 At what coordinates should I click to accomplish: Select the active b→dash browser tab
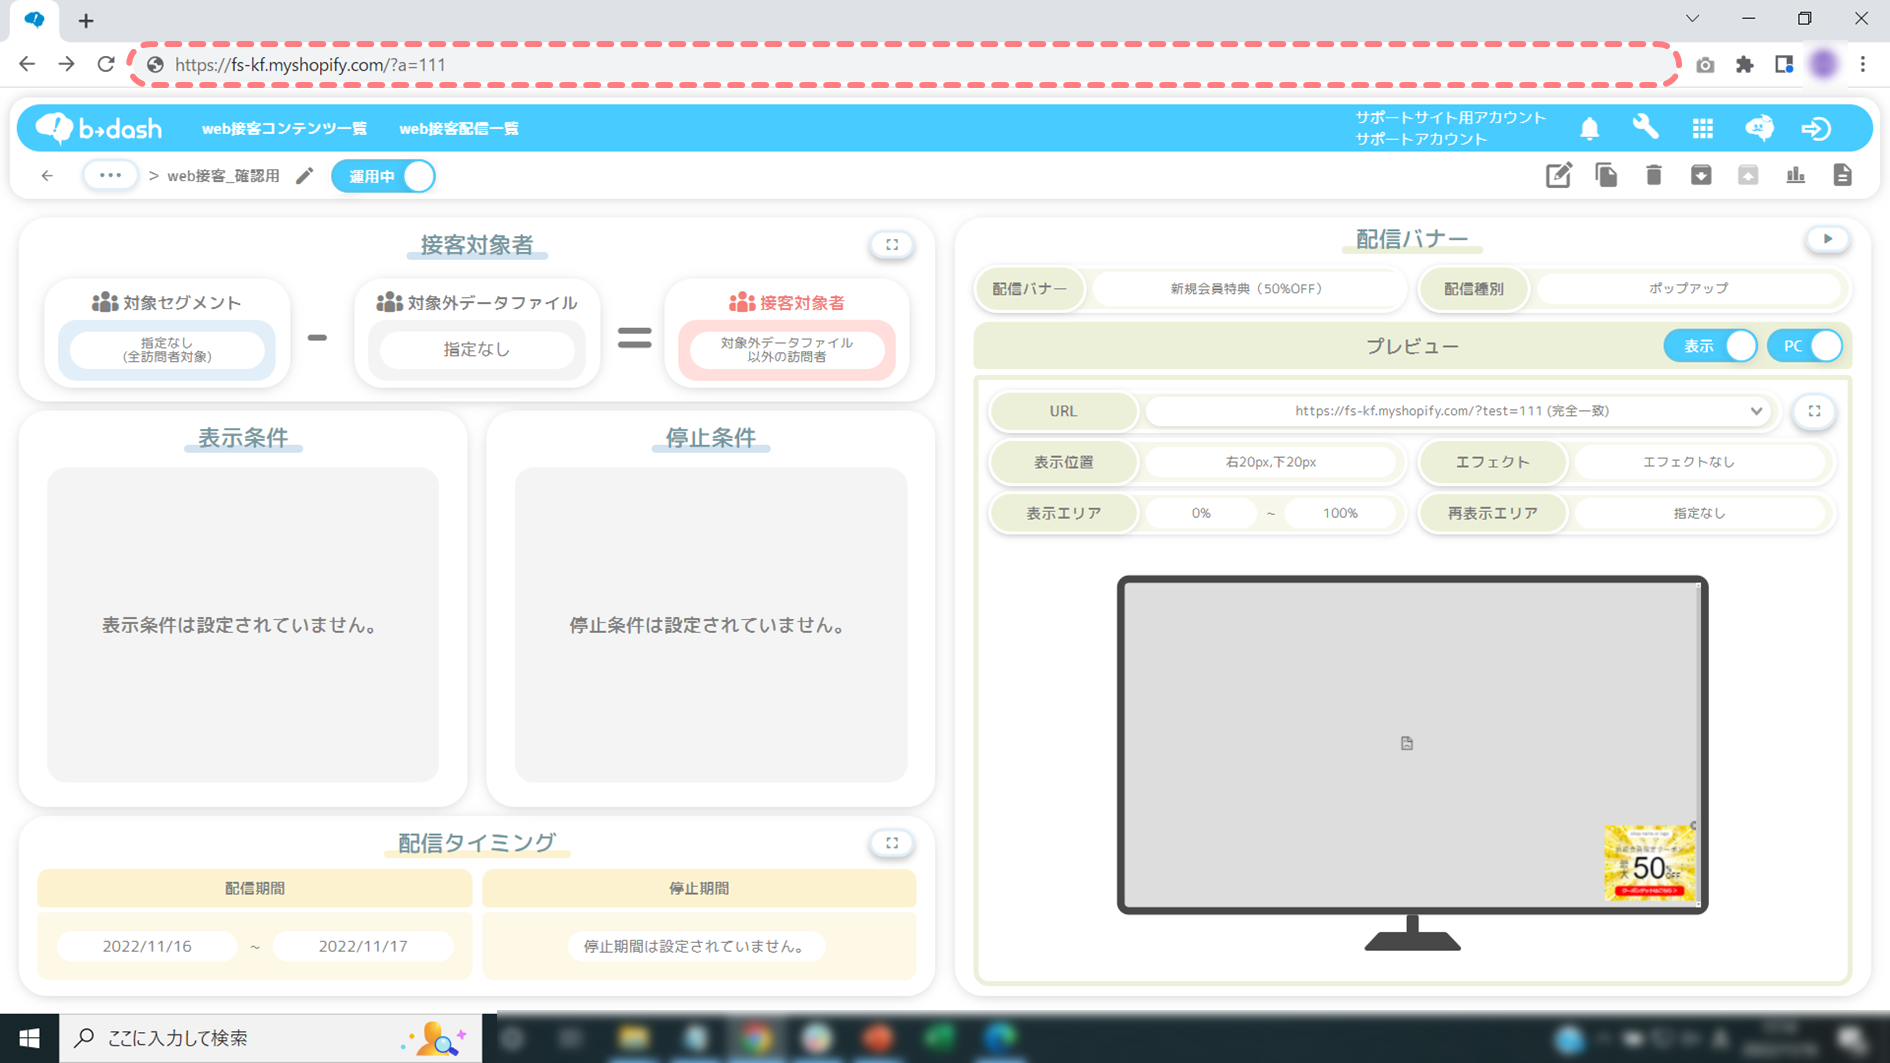pos(34,20)
